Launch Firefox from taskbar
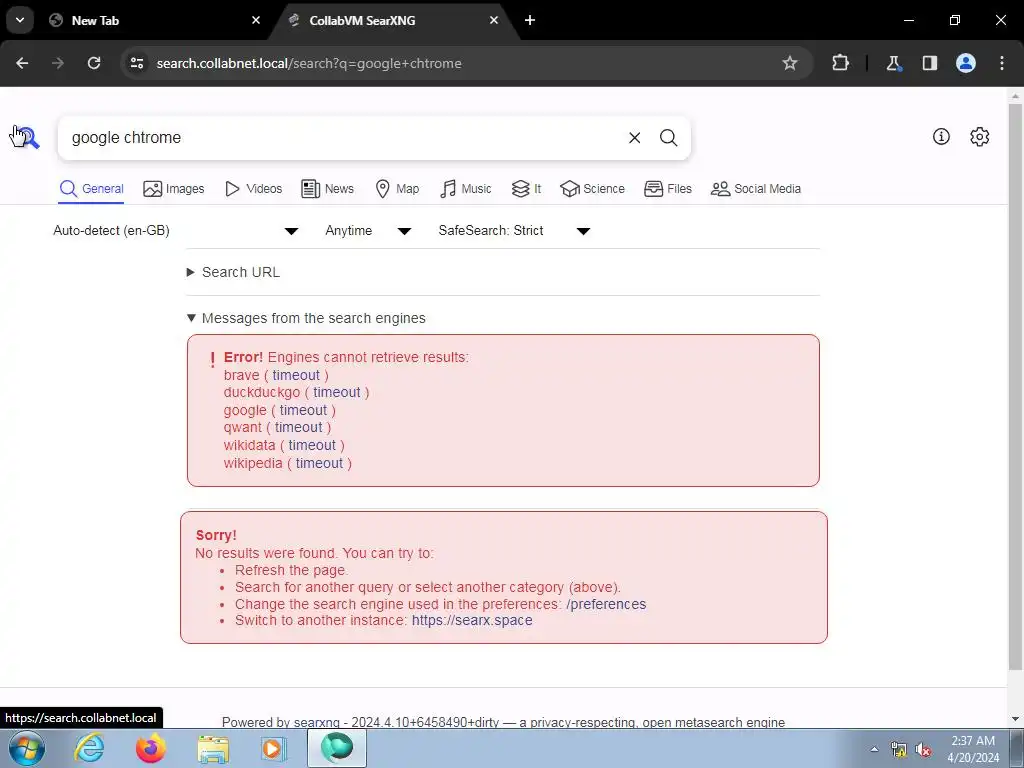This screenshot has height=768, width=1024. [x=150, y=748]
